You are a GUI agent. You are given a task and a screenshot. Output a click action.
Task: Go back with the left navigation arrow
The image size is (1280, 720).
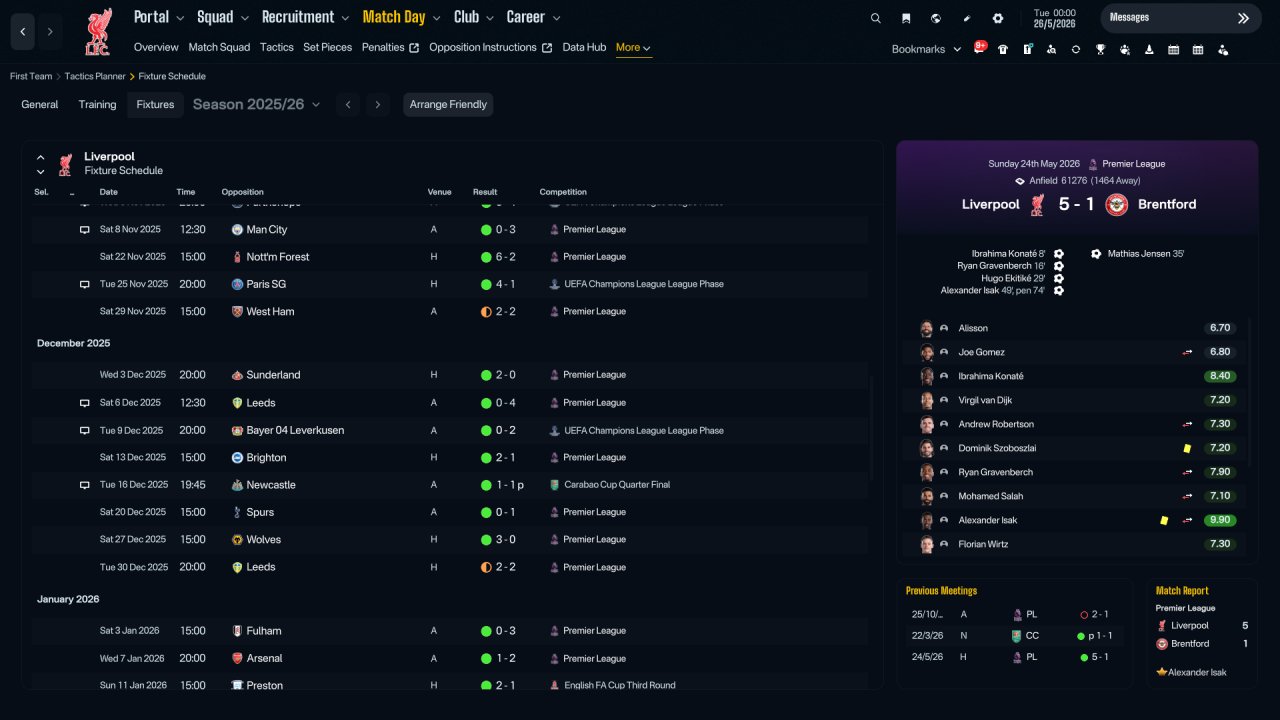tap(23, 32)
